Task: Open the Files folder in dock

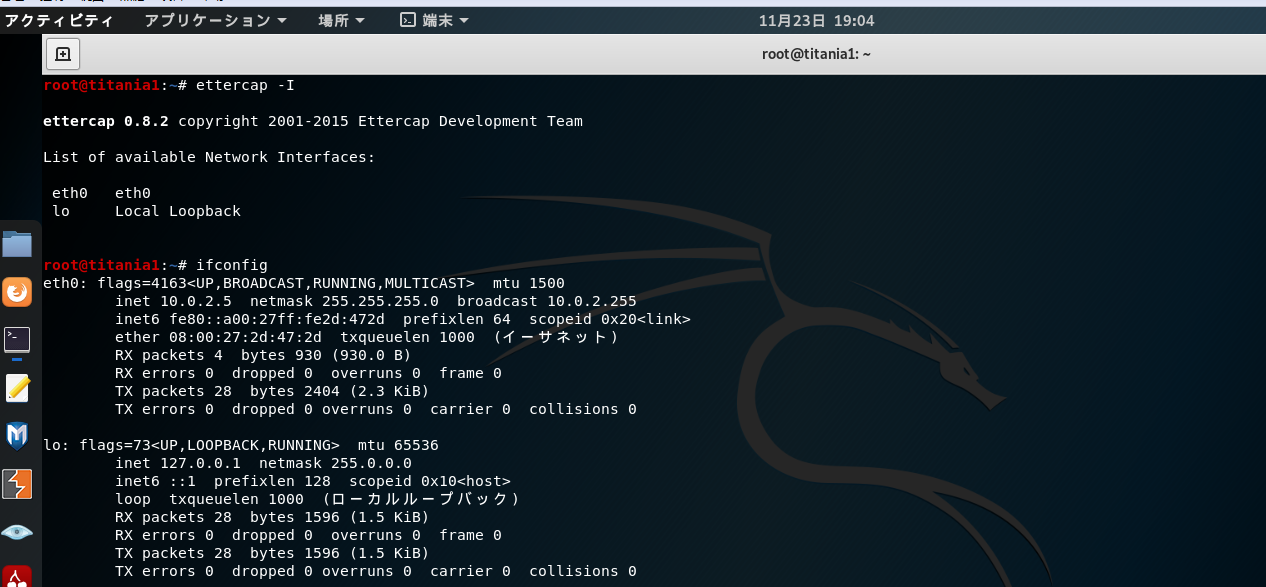Action: click(17, 244)
